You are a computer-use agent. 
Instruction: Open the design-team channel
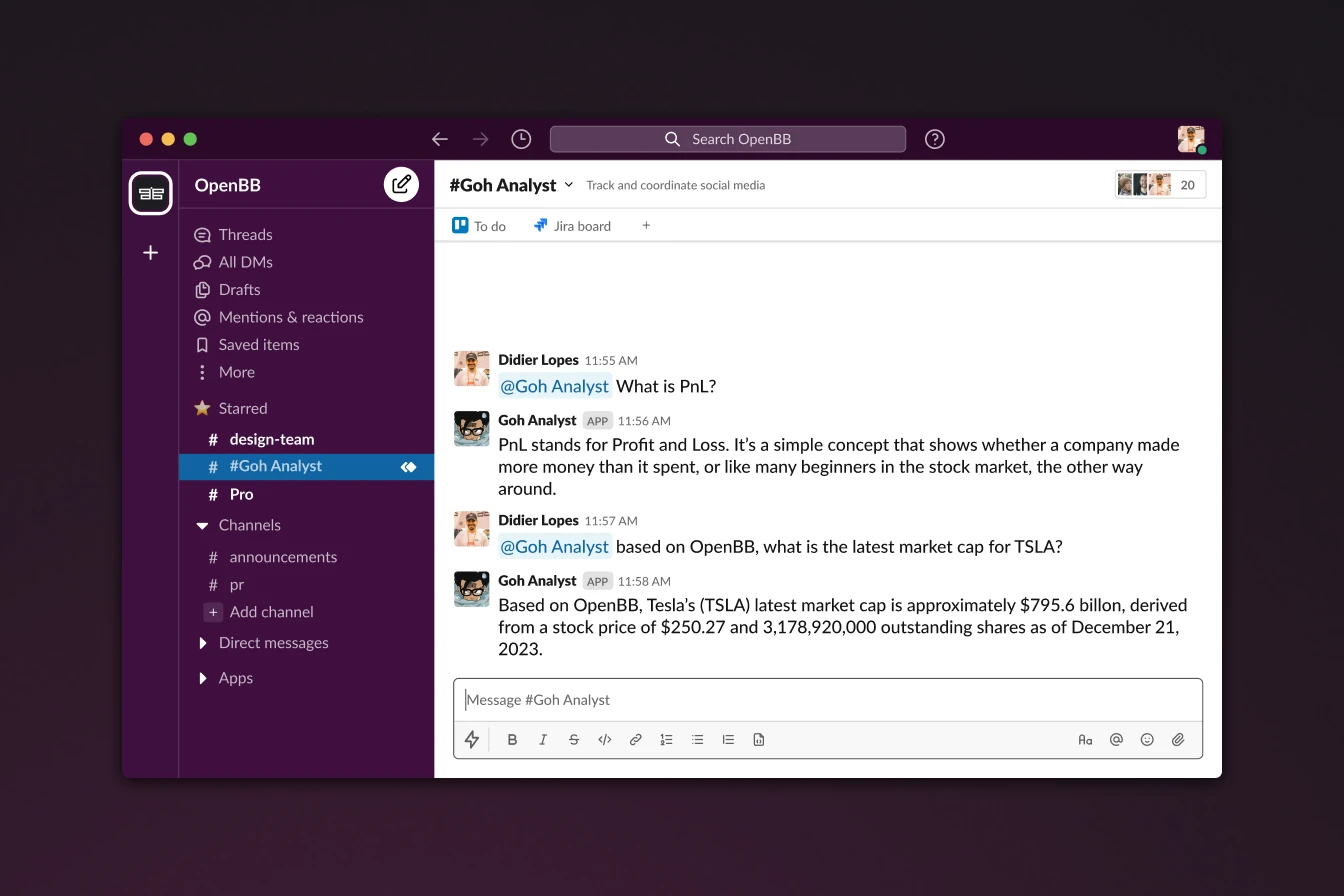click(x=271, y=439)
